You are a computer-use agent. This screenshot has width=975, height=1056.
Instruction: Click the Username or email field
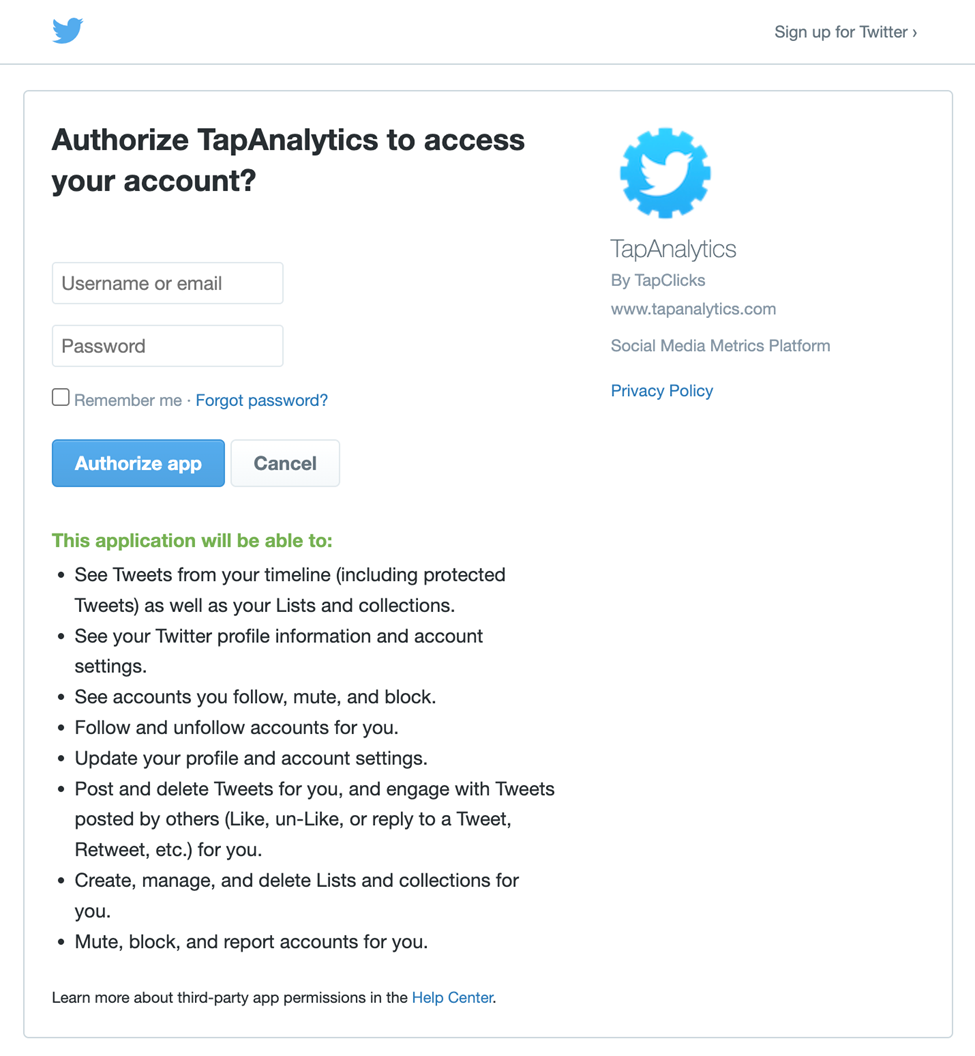[x=168, y=283]
